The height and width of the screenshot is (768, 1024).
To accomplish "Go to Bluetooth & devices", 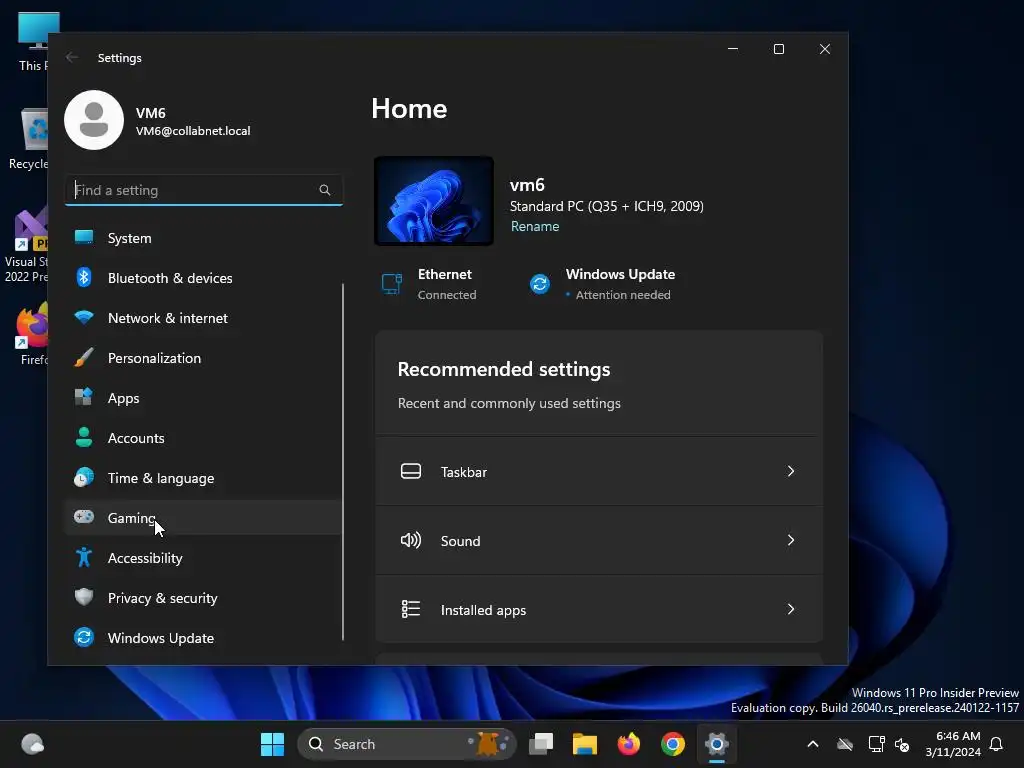I will pos(202,278).
